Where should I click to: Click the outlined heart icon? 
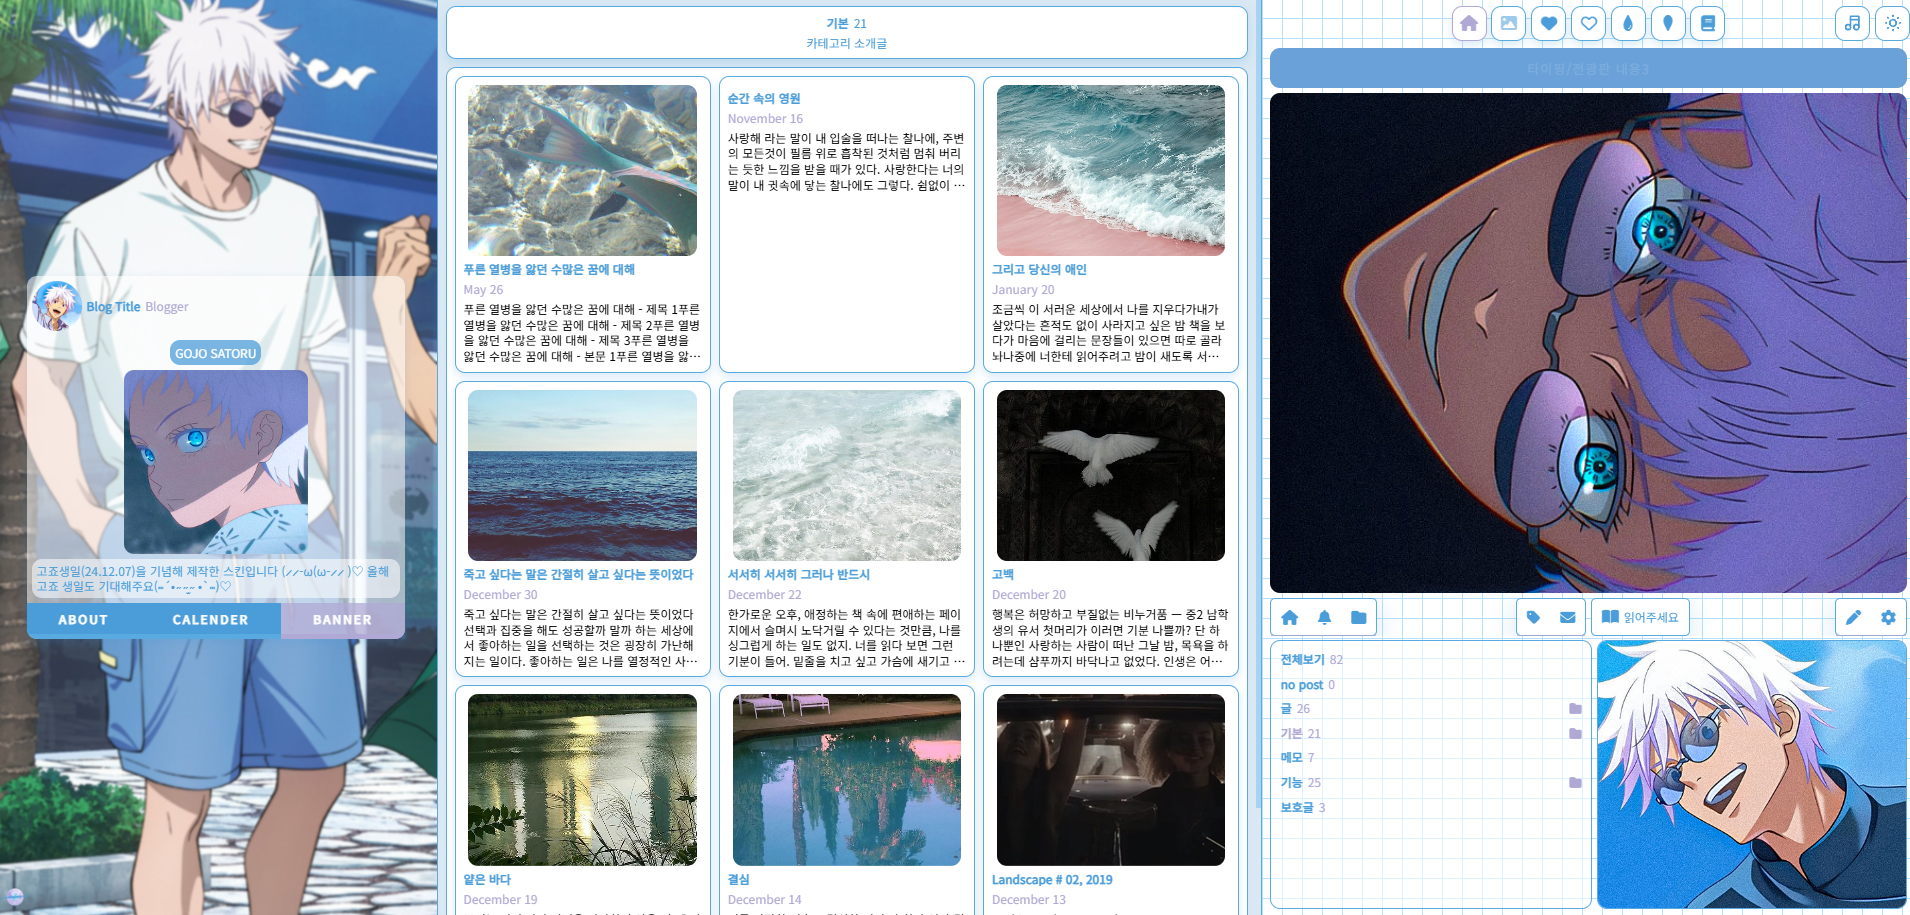[1588, 23]
